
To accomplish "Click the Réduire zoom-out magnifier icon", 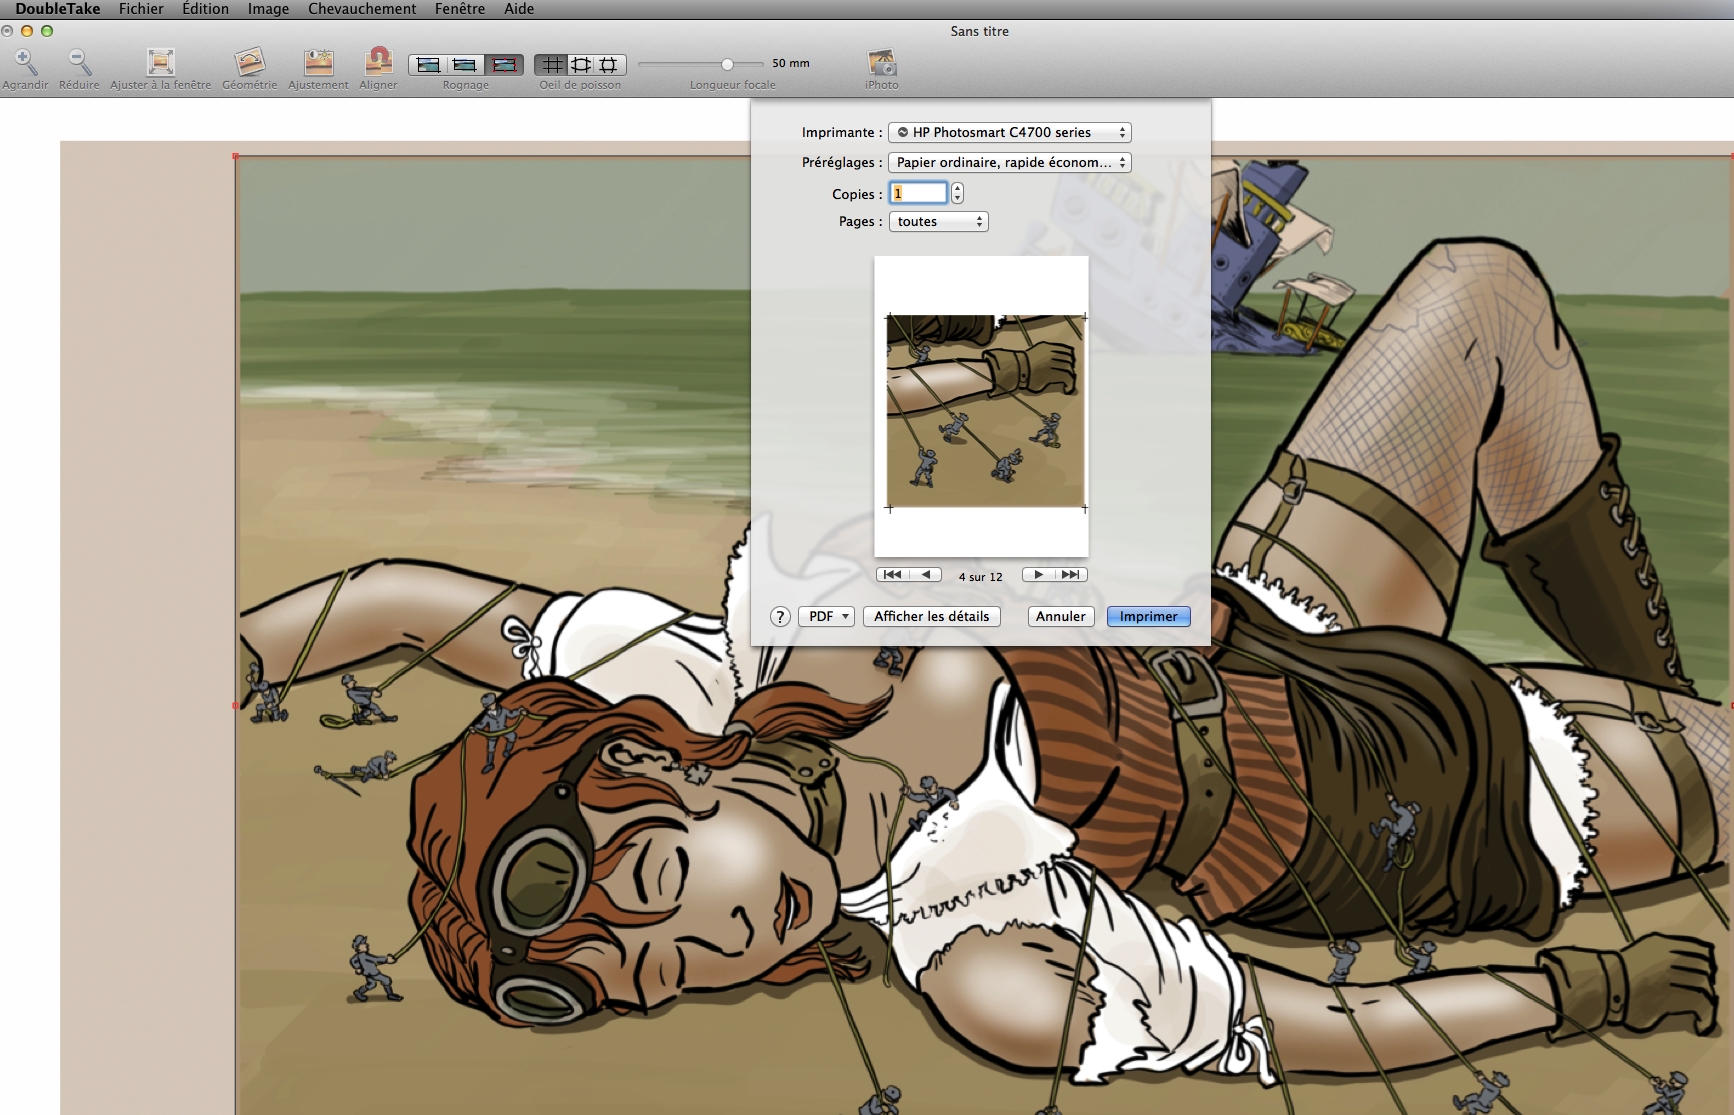I will 79,62.
